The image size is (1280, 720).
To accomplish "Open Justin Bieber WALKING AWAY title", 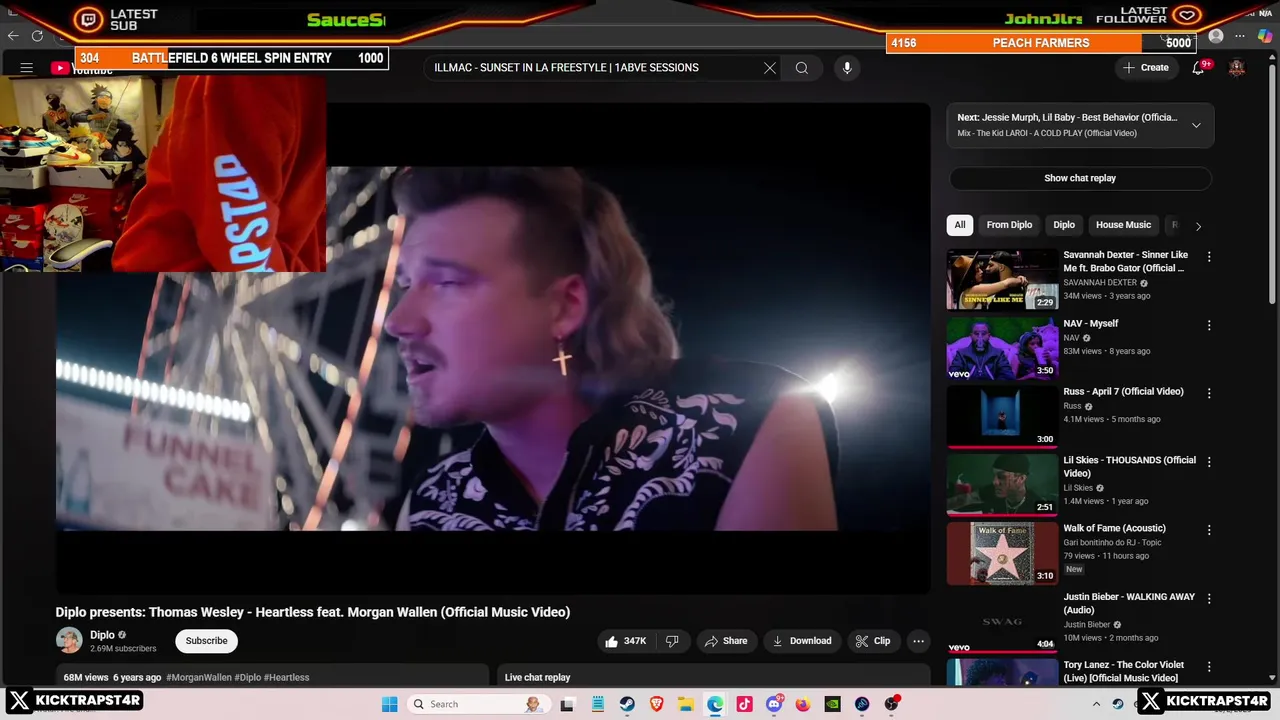I will click(1129, 603).
